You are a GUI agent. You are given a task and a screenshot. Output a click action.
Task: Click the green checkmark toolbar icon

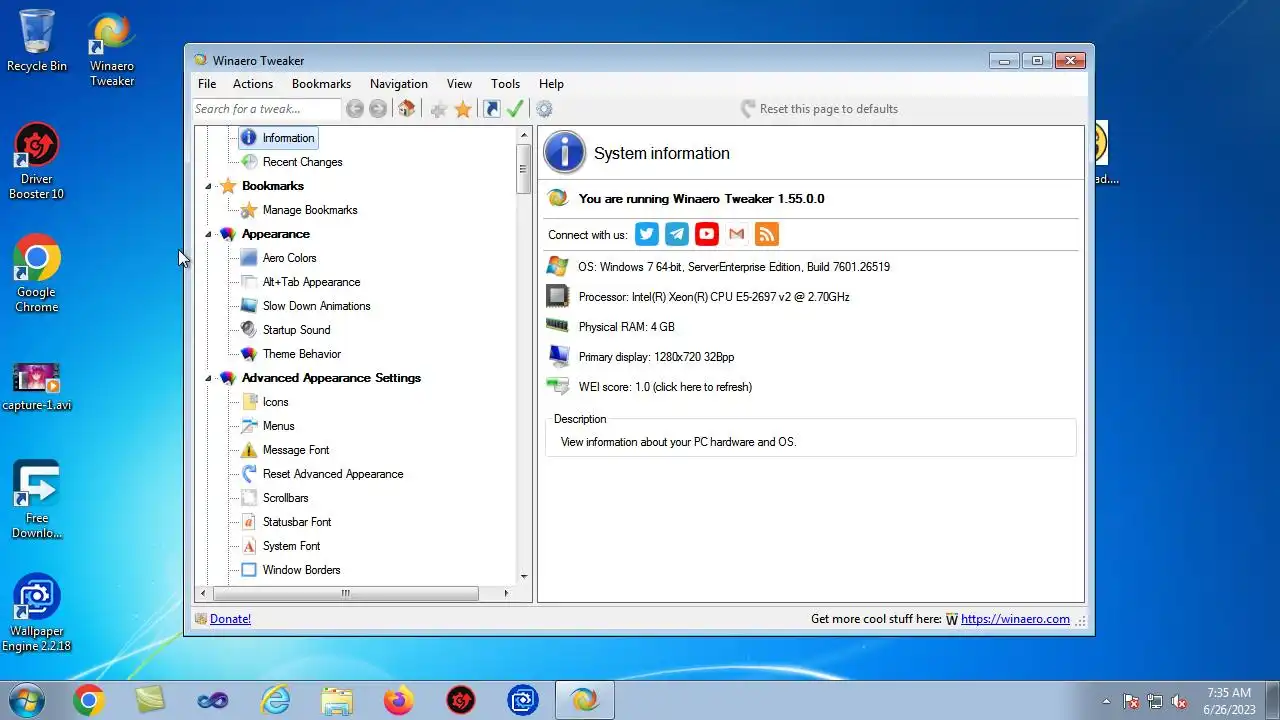(515, 109)
